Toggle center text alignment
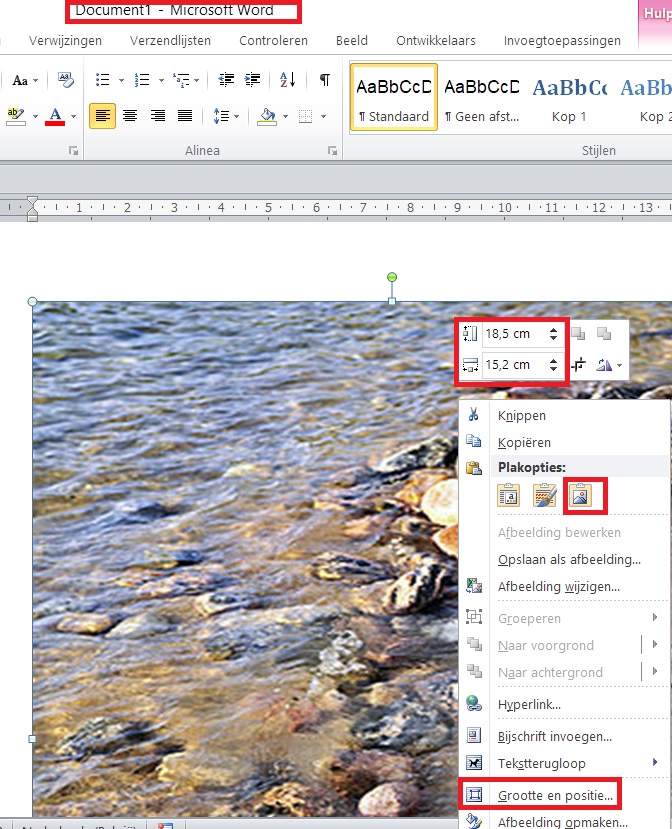Viewport: 672px width, 829px height. tap(129, 116)
